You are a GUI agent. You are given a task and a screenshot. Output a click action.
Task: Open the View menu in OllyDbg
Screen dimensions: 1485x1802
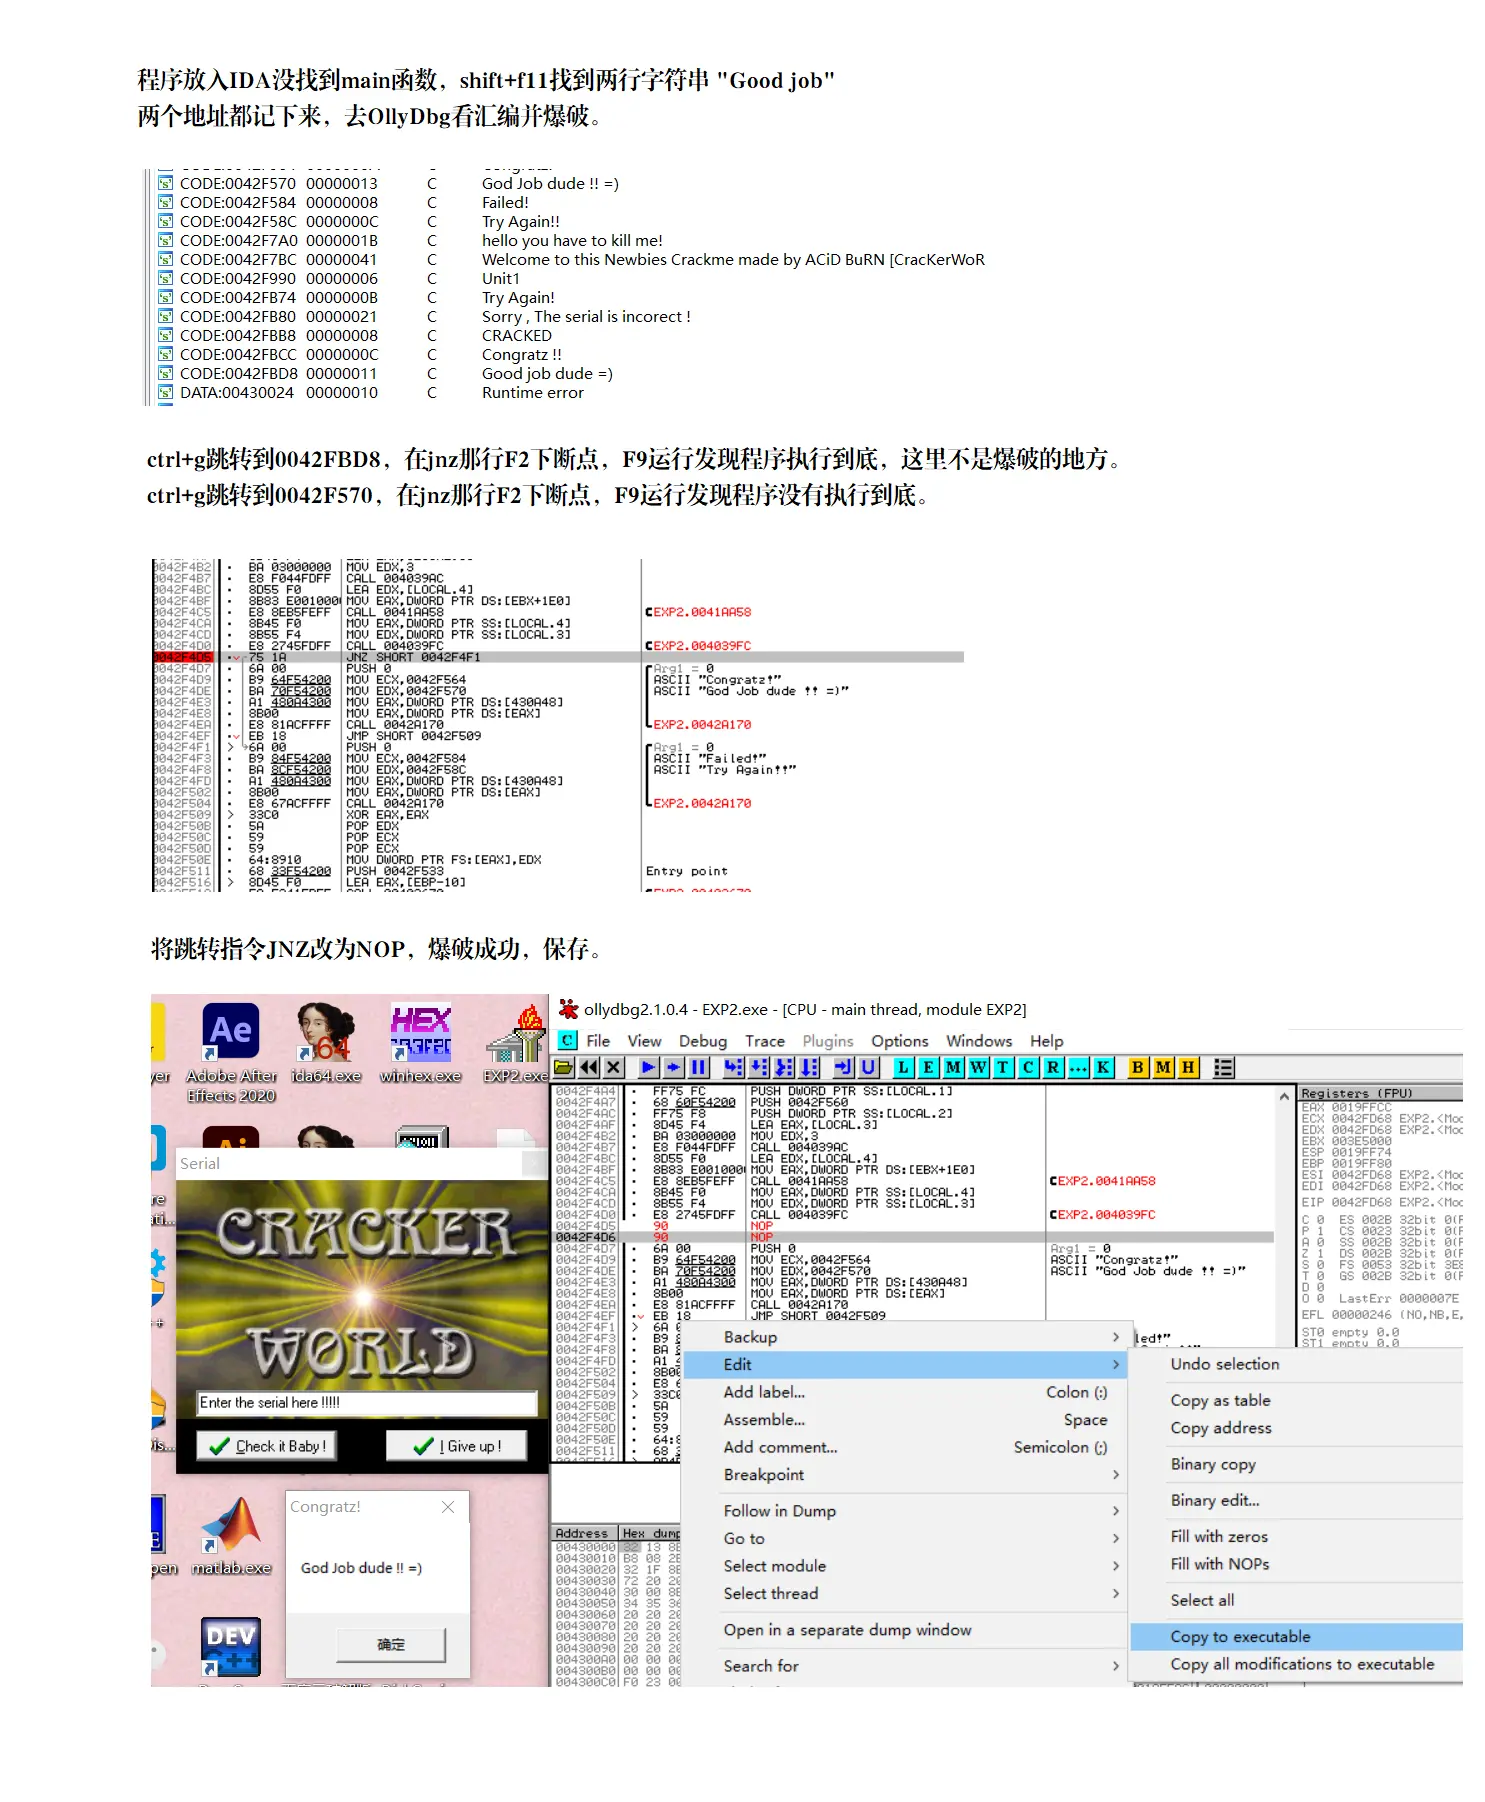click(x=644, y=1041)
